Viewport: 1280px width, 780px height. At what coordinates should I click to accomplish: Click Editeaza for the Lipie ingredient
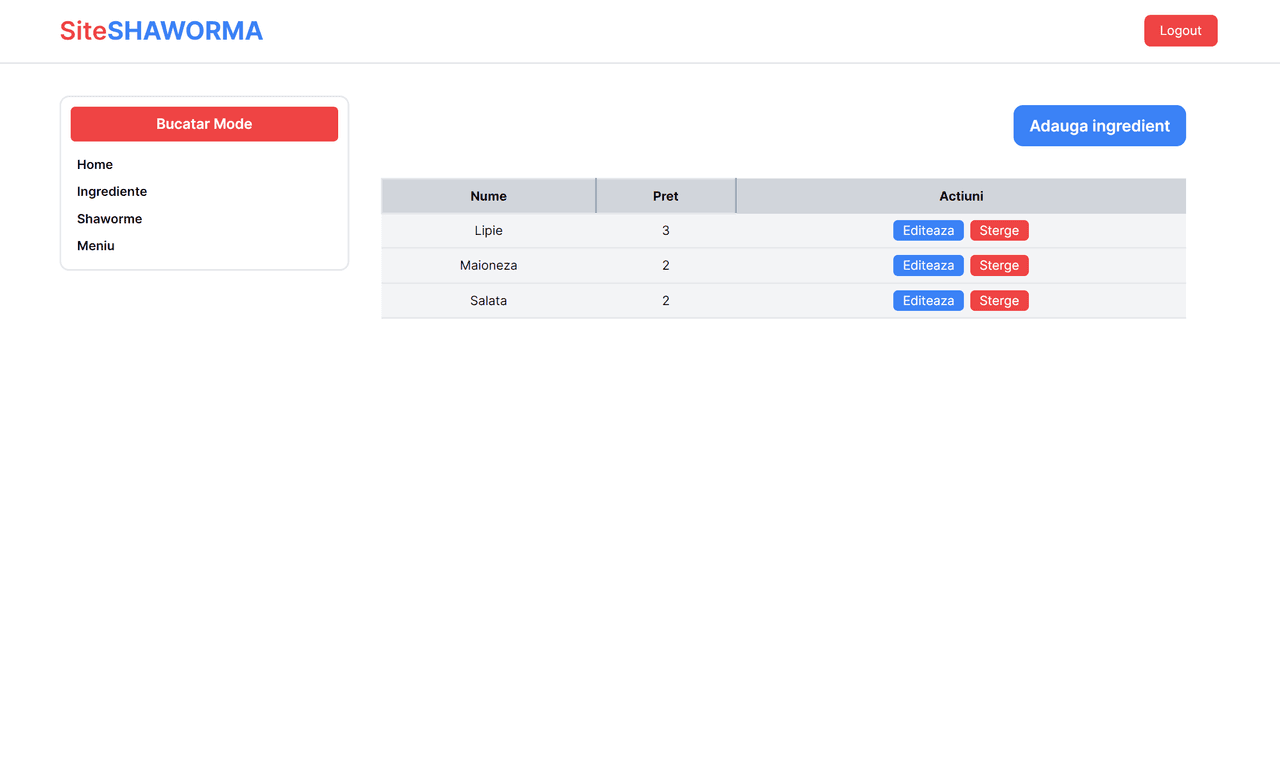coord(928,231)
